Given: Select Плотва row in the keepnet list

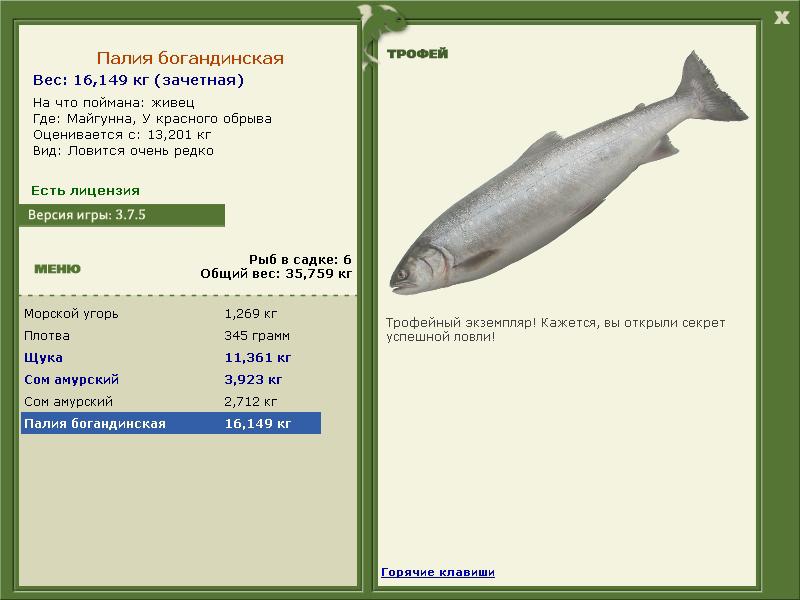Looking at the screenshot, I should [171, 336].
